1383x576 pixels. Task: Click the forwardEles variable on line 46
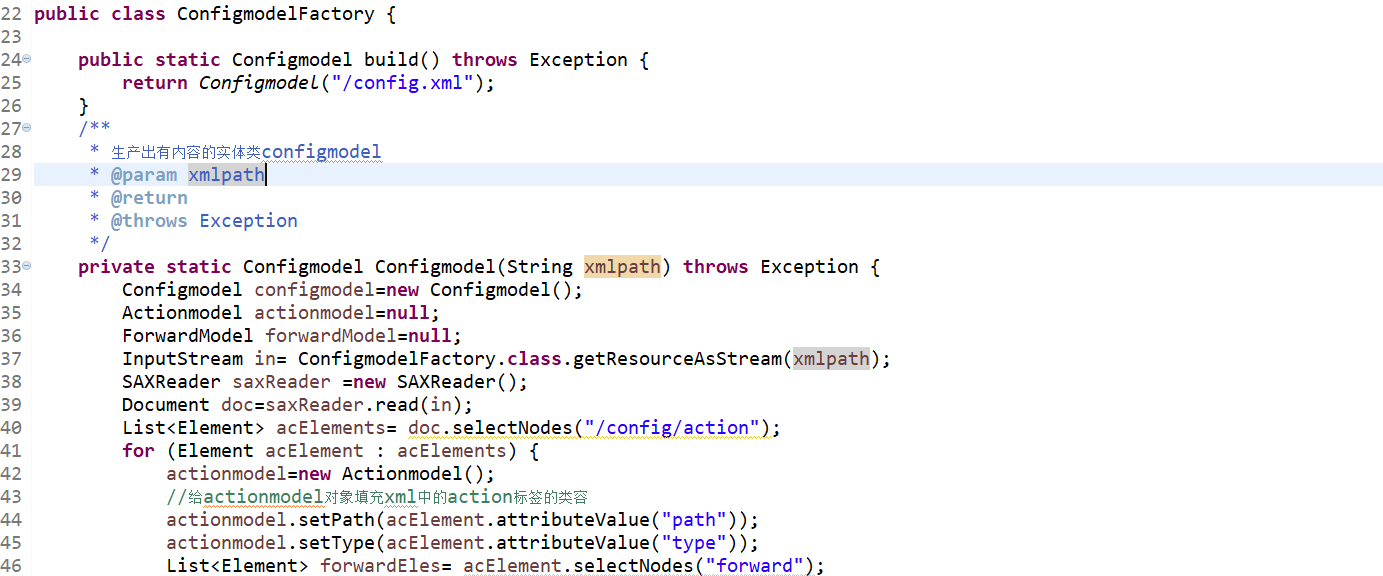tap(380, 566)
